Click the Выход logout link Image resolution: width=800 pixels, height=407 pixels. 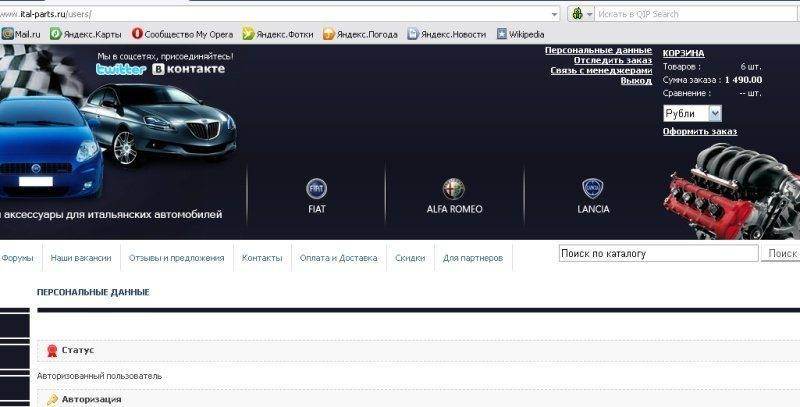635,81
